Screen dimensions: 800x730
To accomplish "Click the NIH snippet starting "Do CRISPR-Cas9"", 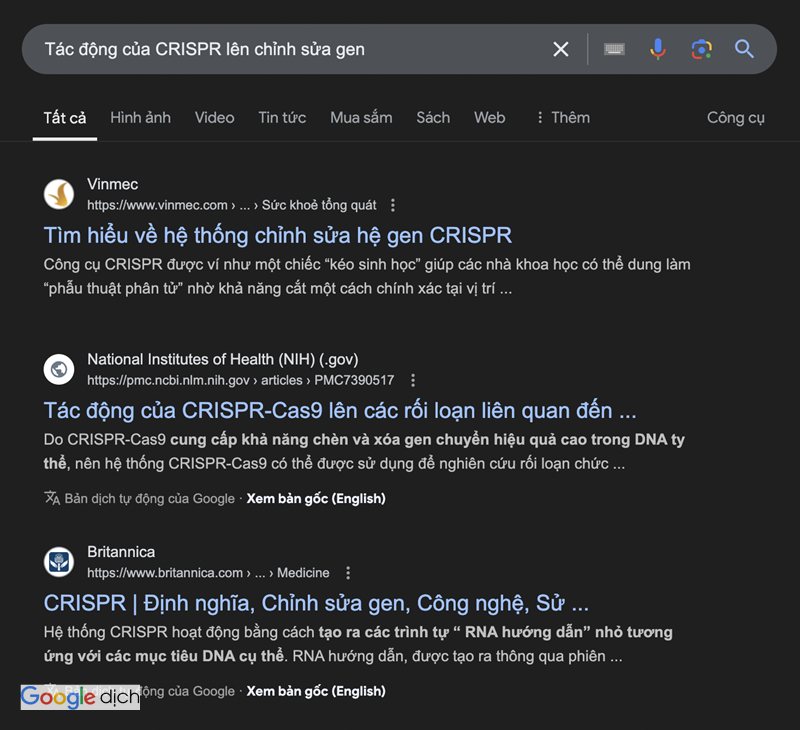I will click(364, 451).
